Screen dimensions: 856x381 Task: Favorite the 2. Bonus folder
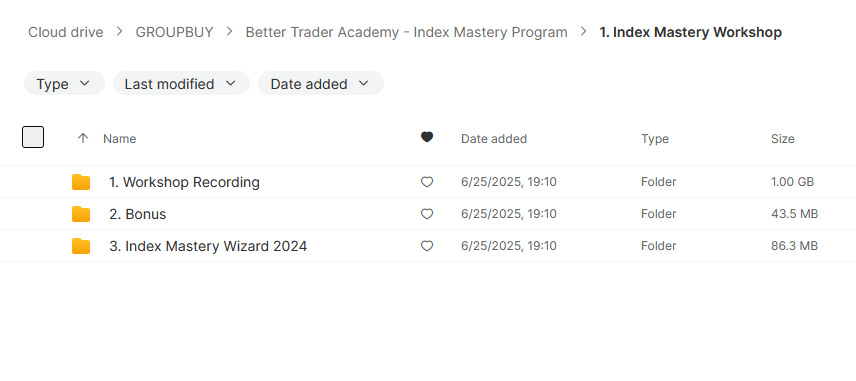(x=427, y=214)
